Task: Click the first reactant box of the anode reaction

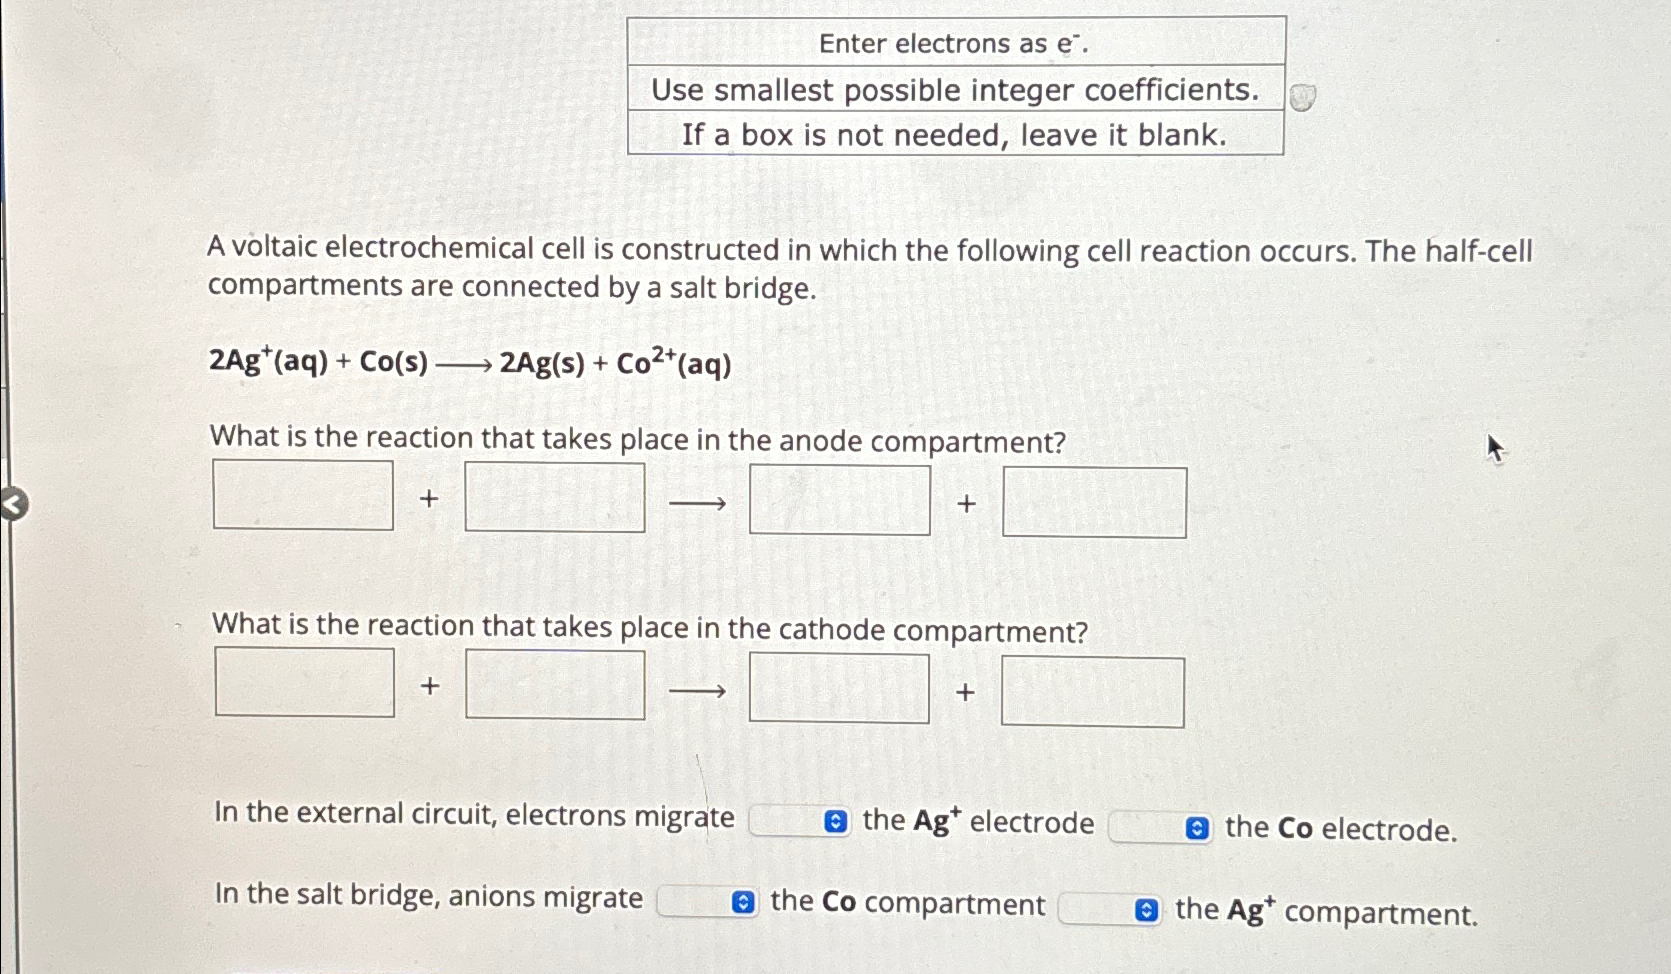Action: click(303, 495)
